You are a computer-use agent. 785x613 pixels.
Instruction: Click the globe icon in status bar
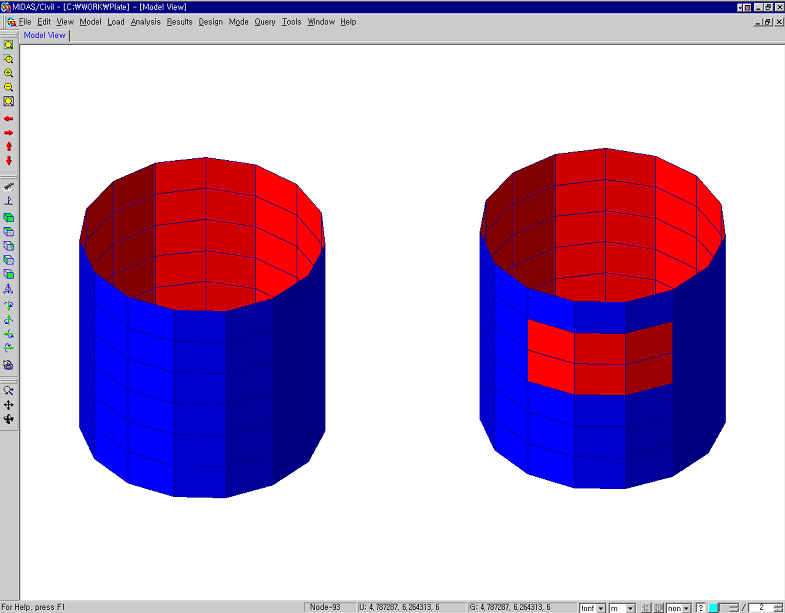click(x=659, y=607)
